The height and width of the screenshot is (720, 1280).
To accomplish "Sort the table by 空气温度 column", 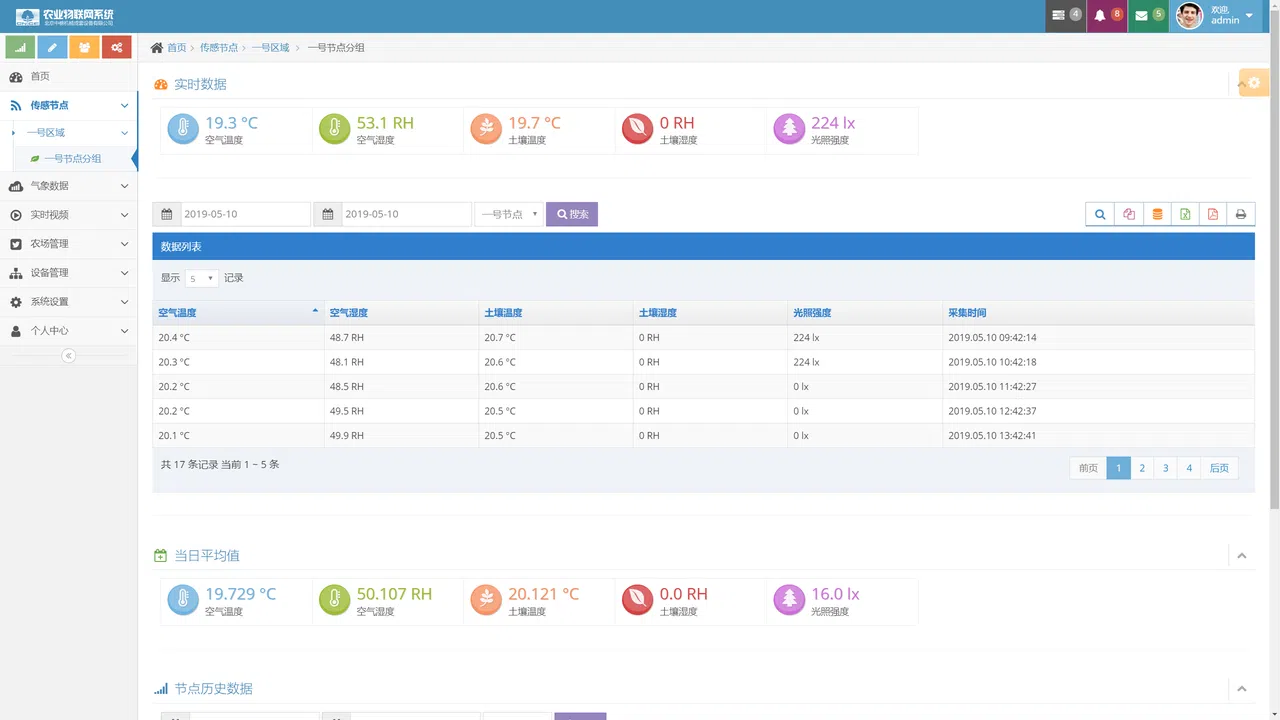I will (238, 313).
